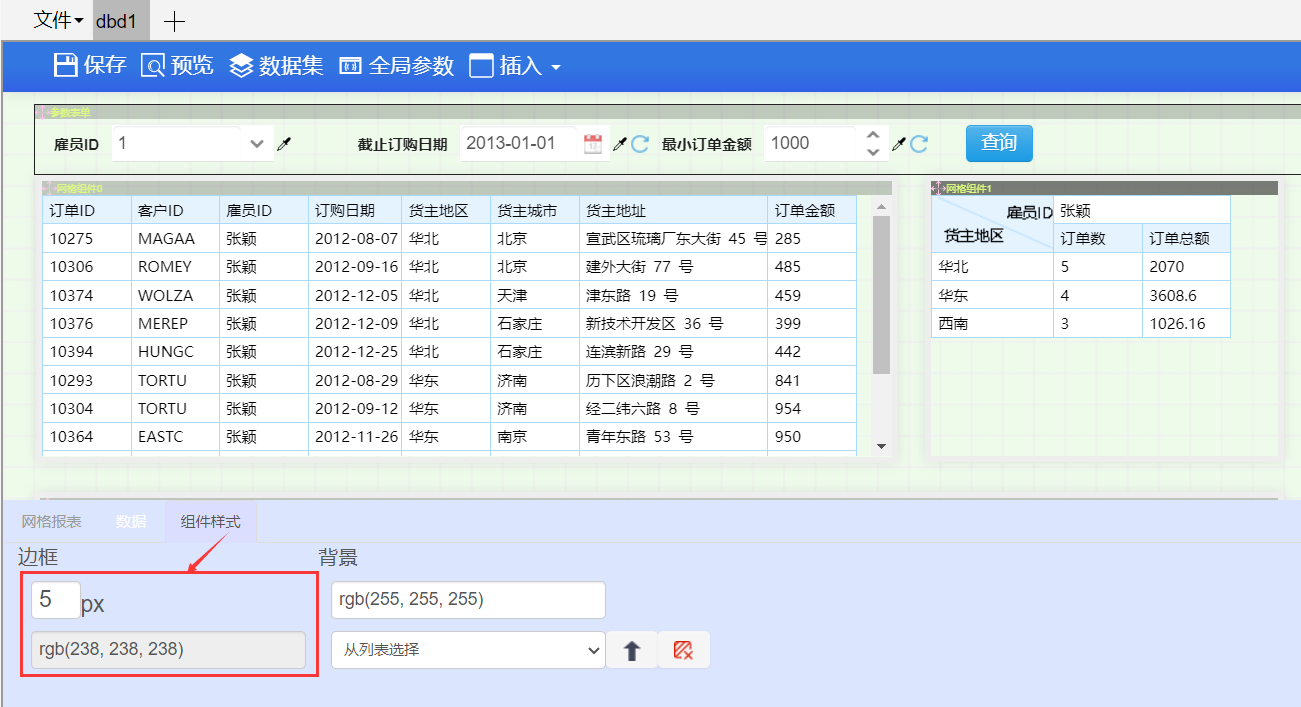Click the refresh icon beside 最小订单金额
The image size is (1301, 707).
click(919, 144)
